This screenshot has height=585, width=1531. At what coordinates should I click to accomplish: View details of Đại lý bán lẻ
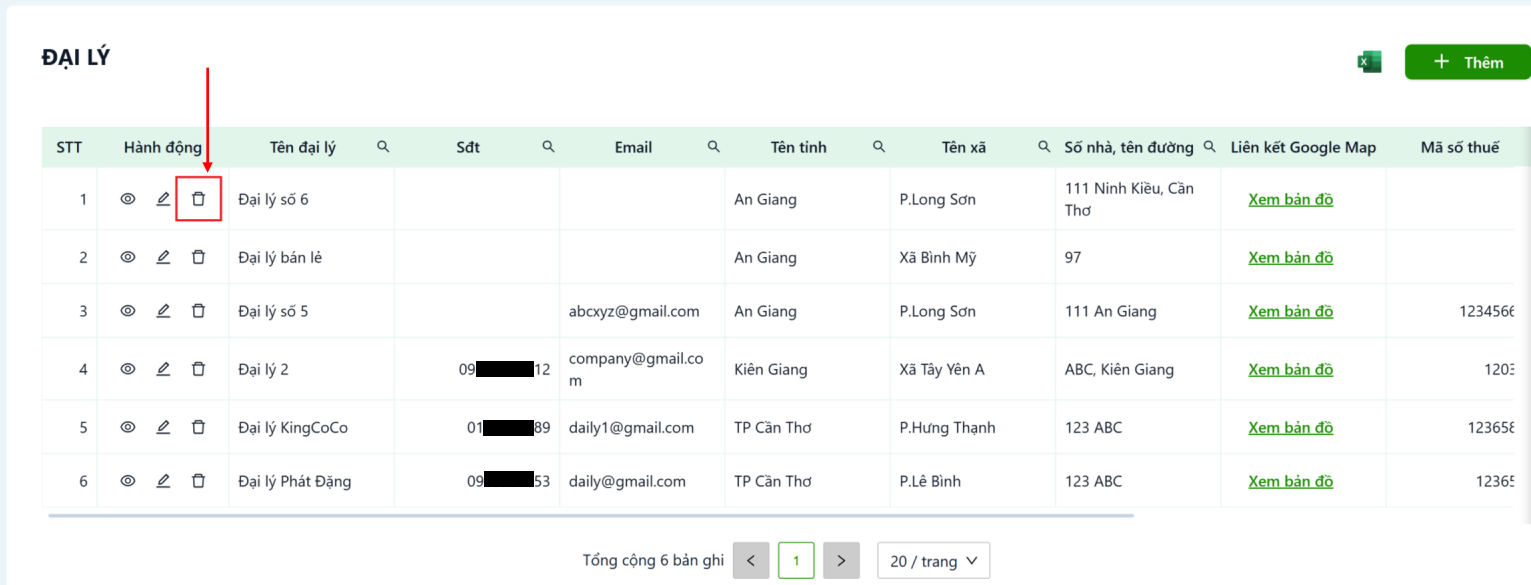tap(128, 257)
